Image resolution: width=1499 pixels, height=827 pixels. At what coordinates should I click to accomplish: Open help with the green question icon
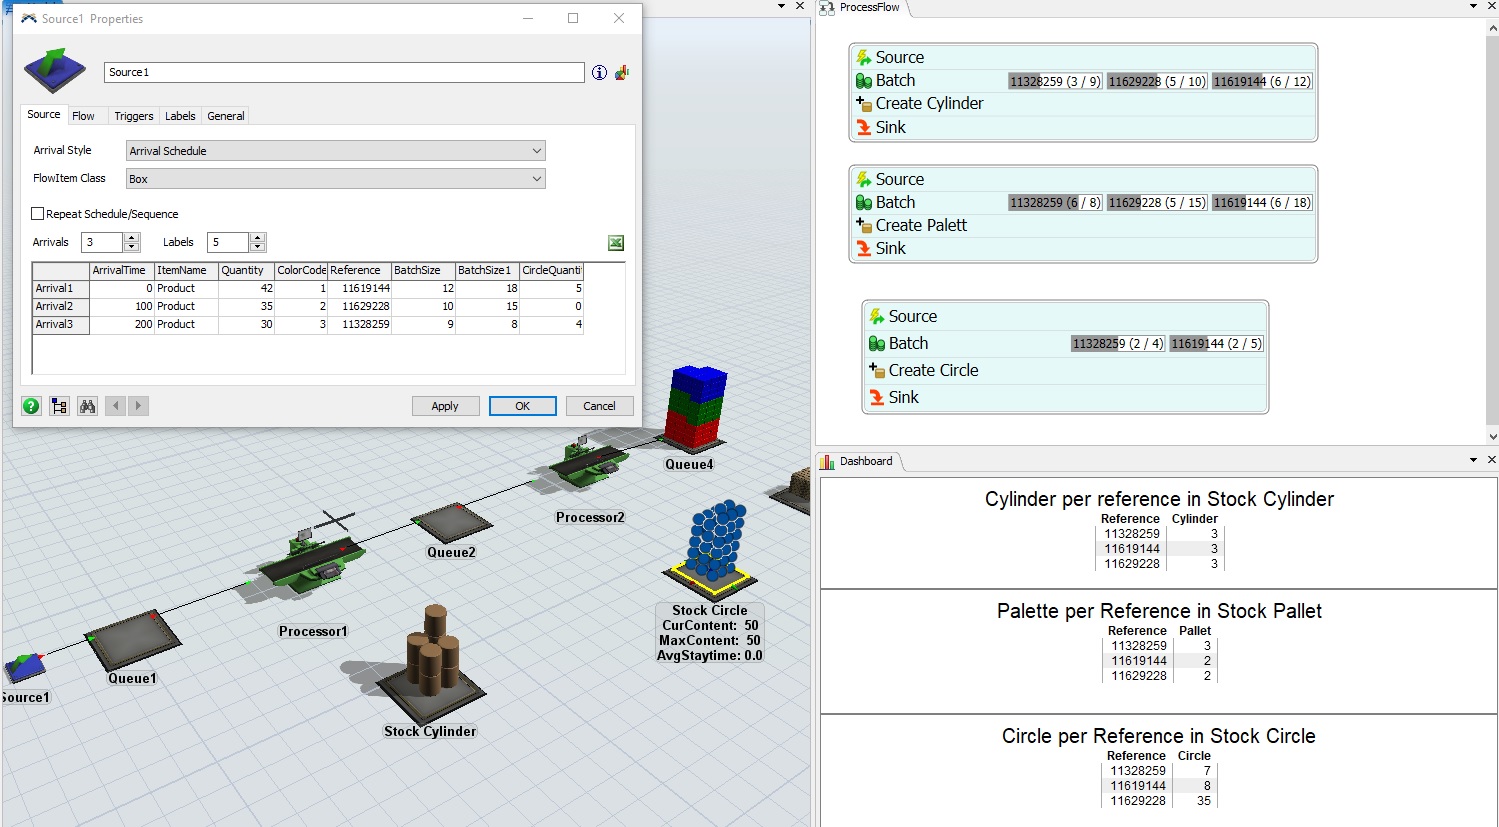coord(32,406)
